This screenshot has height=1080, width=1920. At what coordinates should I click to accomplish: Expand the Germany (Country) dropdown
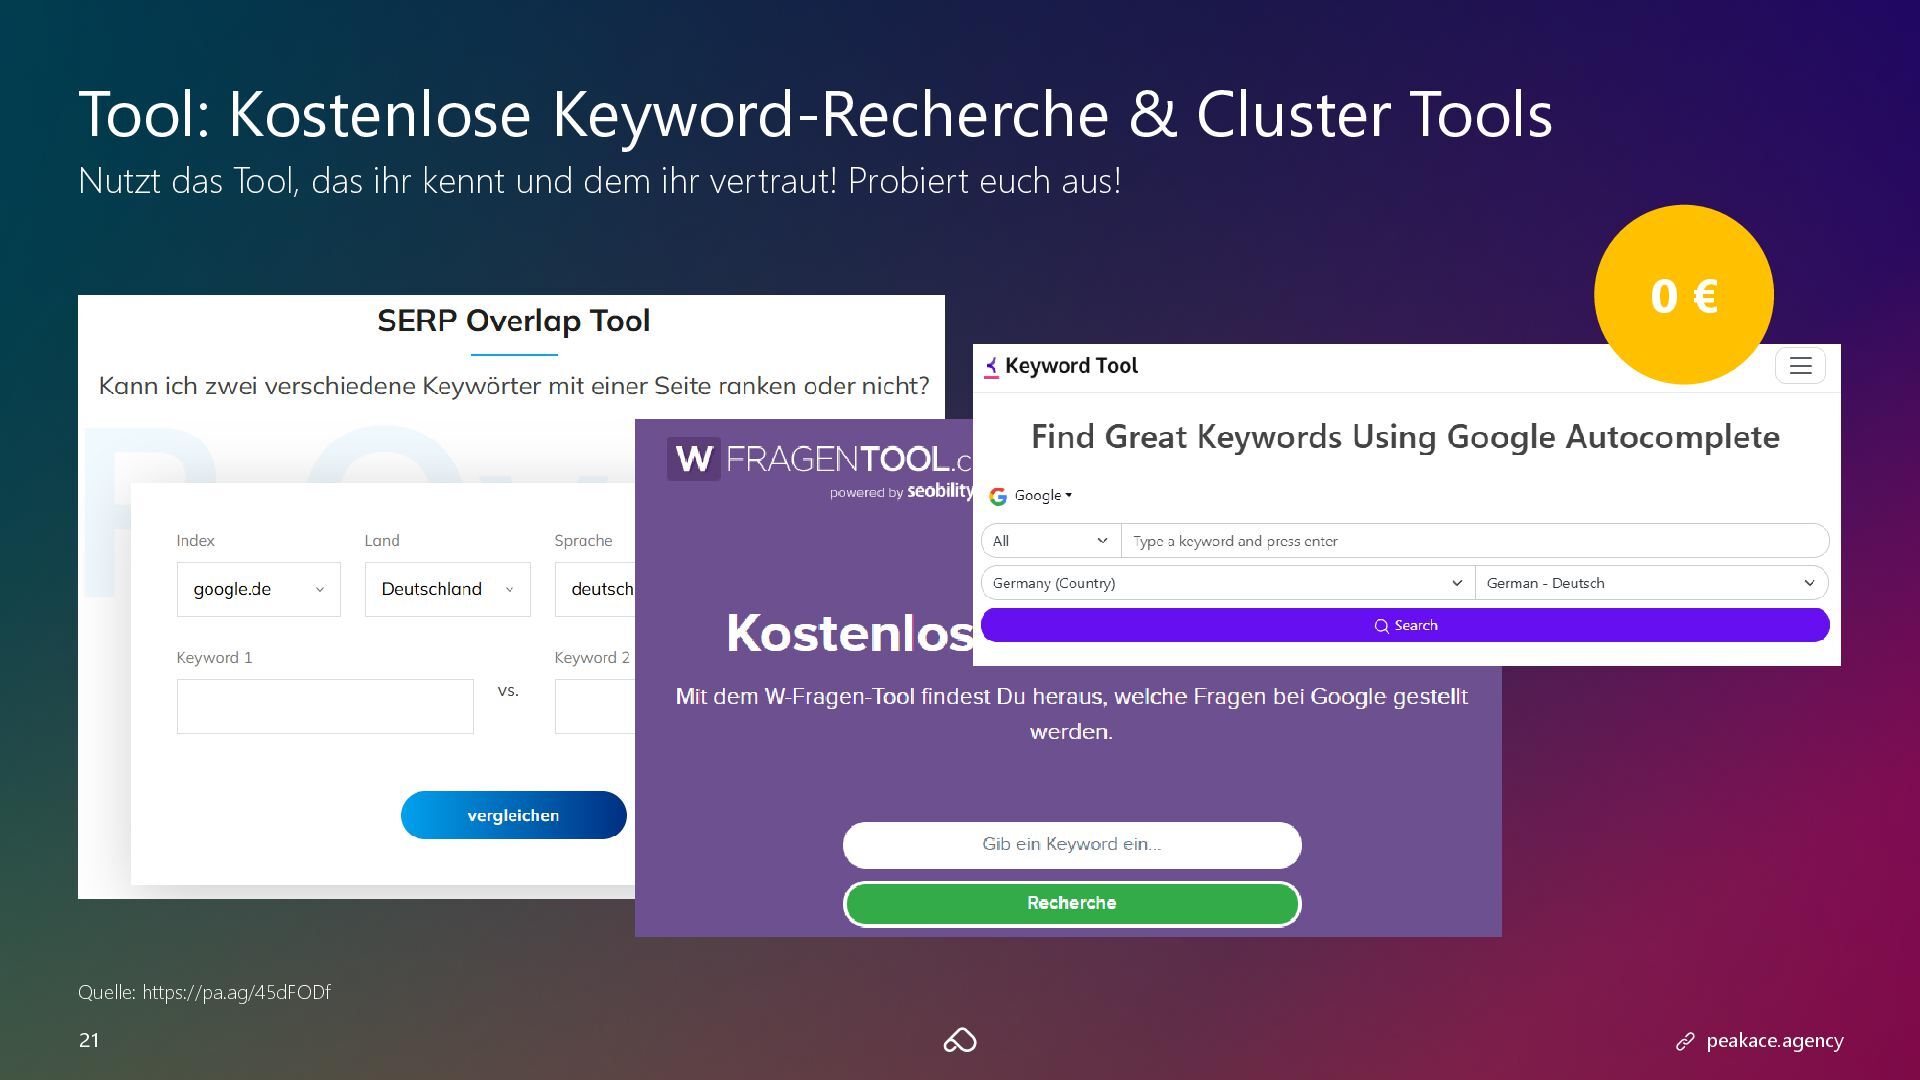click(1227, 583)
